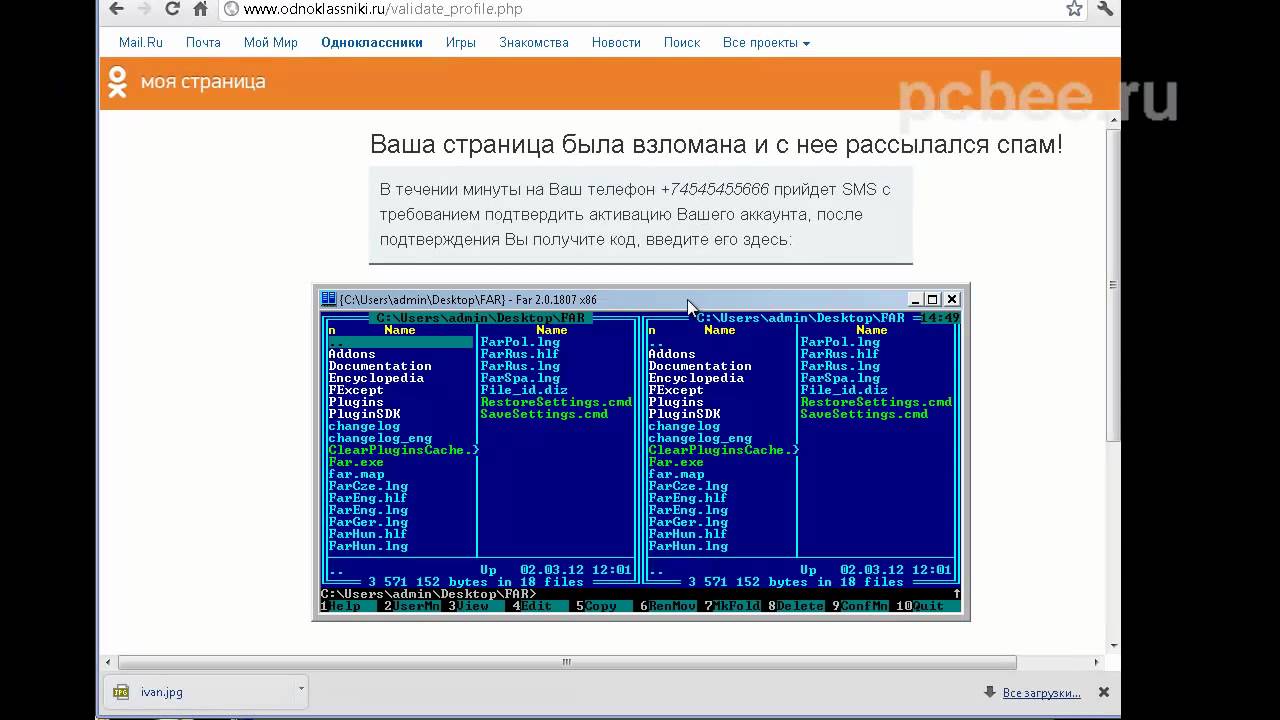This screenshot has width=1280, height=720.
Task: Open the Знакомства nav item
Action: 534,43
